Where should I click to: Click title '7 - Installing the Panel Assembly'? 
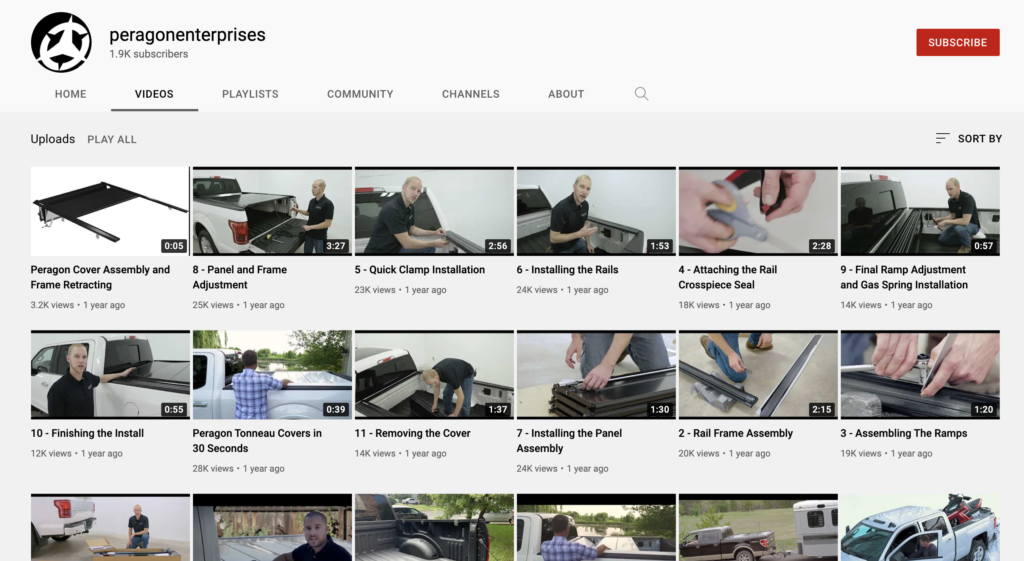[x=569, y=440]
